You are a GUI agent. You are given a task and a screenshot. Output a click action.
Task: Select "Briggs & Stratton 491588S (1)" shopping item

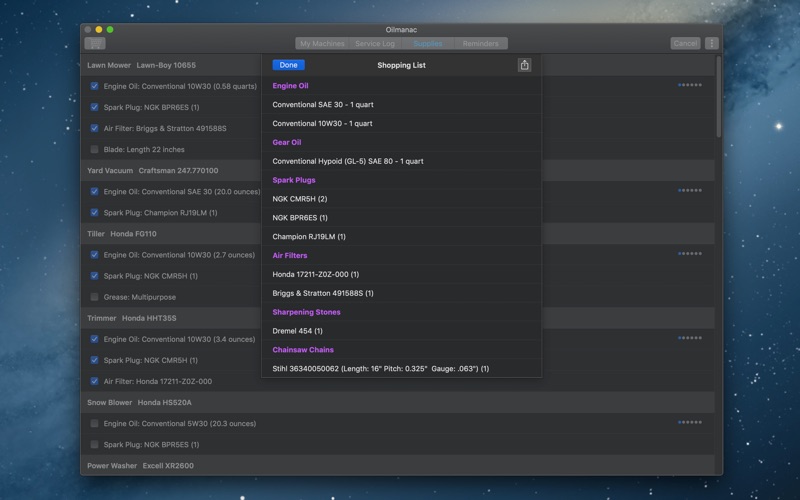[401, 293]
